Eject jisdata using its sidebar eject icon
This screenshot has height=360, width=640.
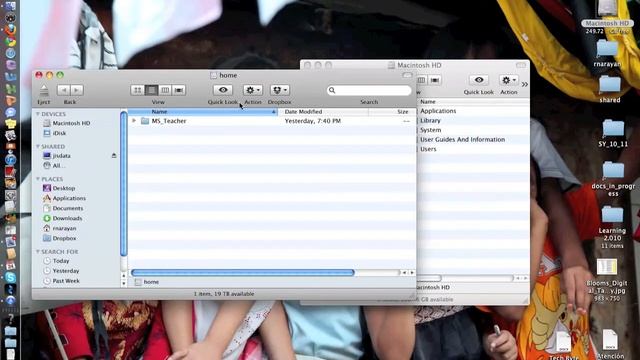[114, 156]
